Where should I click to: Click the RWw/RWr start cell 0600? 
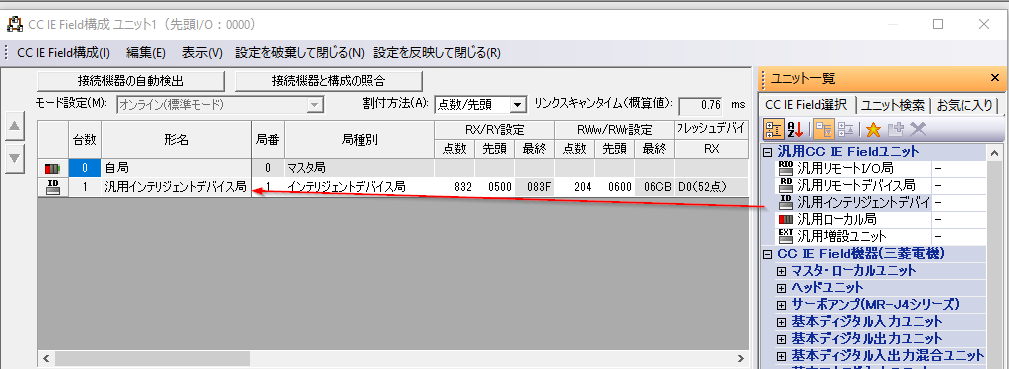point(615,187)
